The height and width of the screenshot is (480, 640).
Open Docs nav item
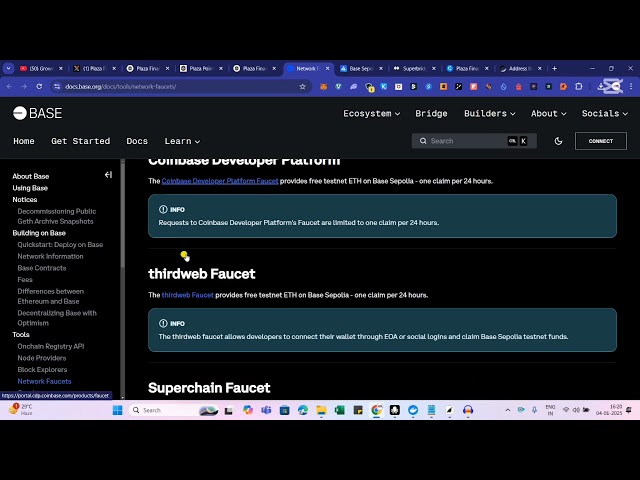coord(137,141)
